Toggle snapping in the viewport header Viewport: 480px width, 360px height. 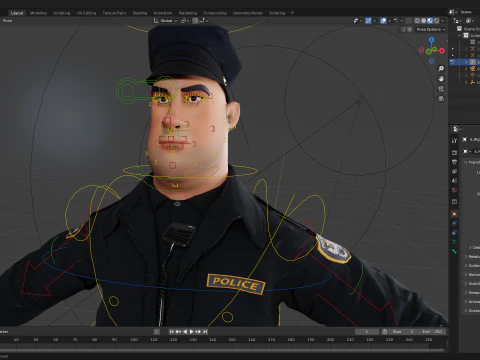click(195, 21)
